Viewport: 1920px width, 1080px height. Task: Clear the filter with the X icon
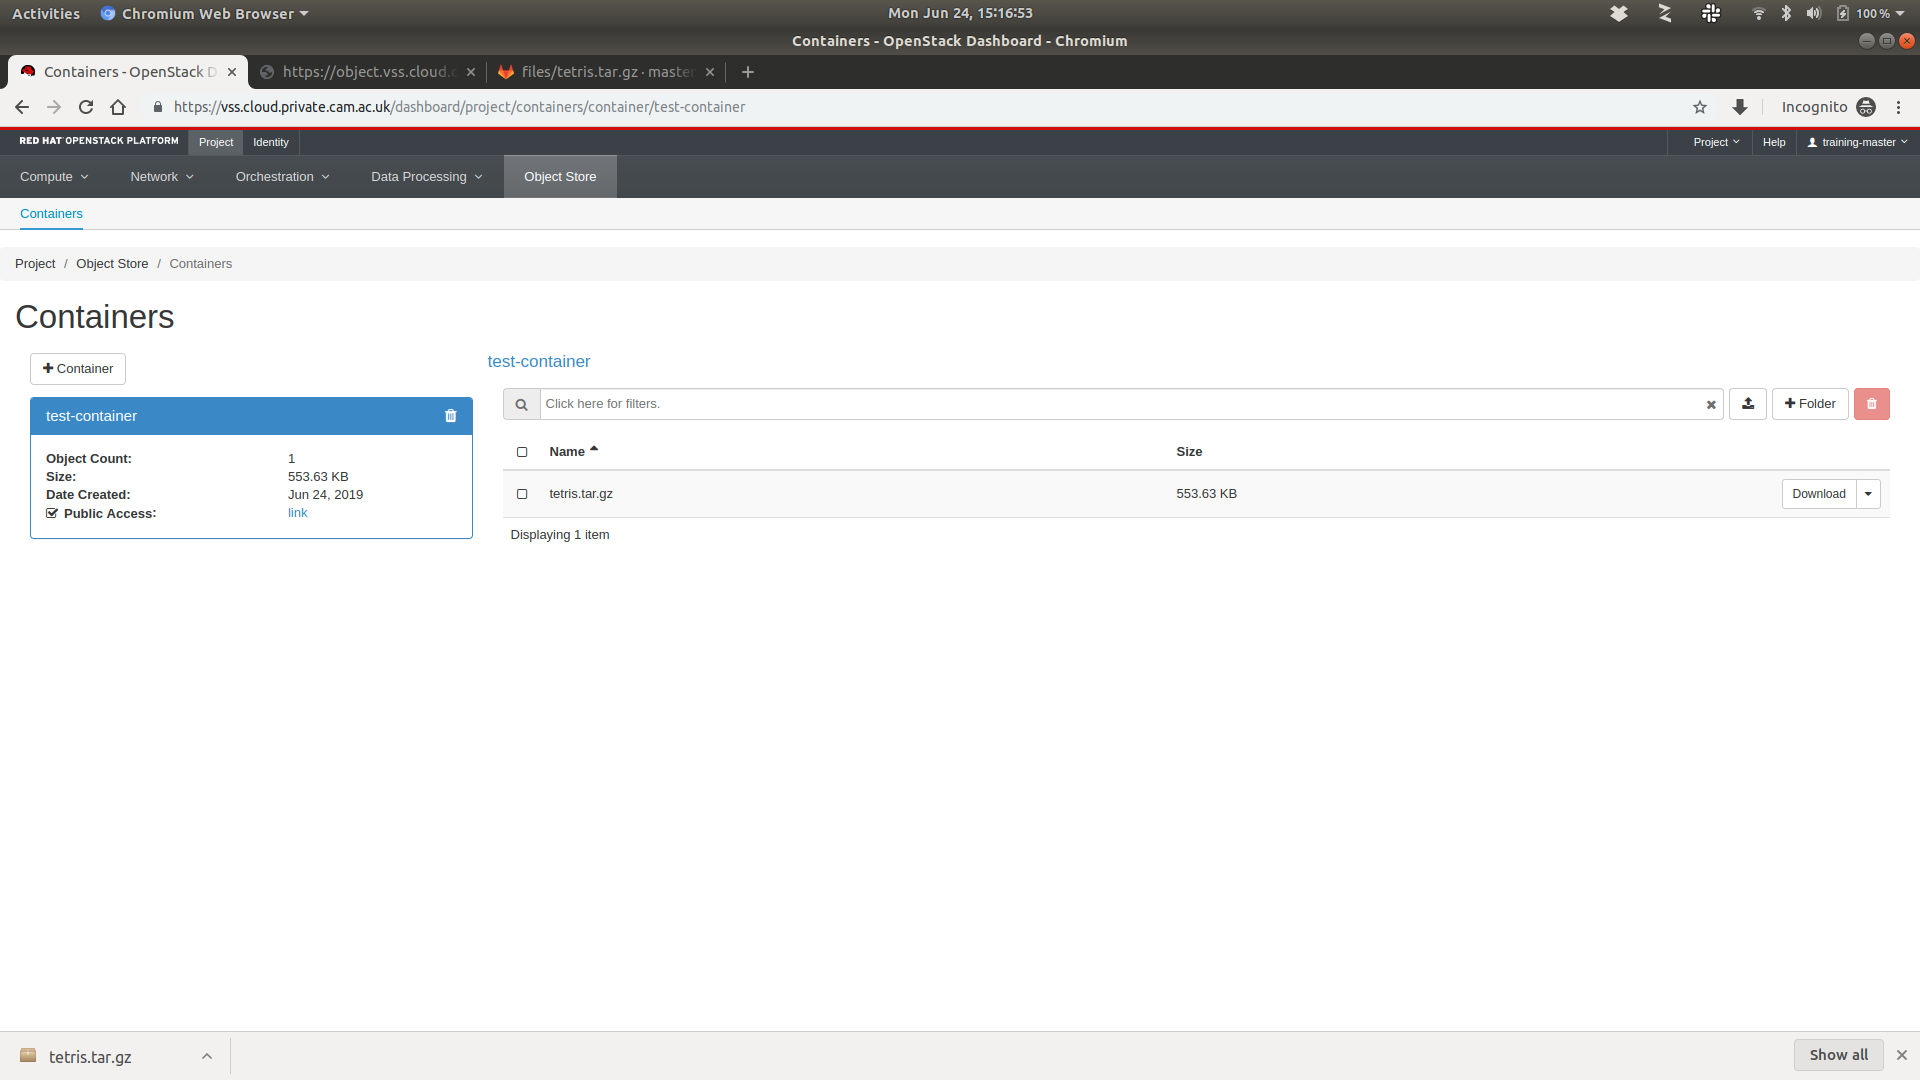point(1710,405)
